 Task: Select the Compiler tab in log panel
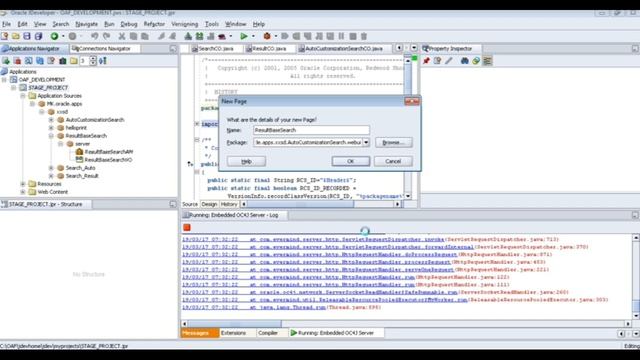click(268, 333)
